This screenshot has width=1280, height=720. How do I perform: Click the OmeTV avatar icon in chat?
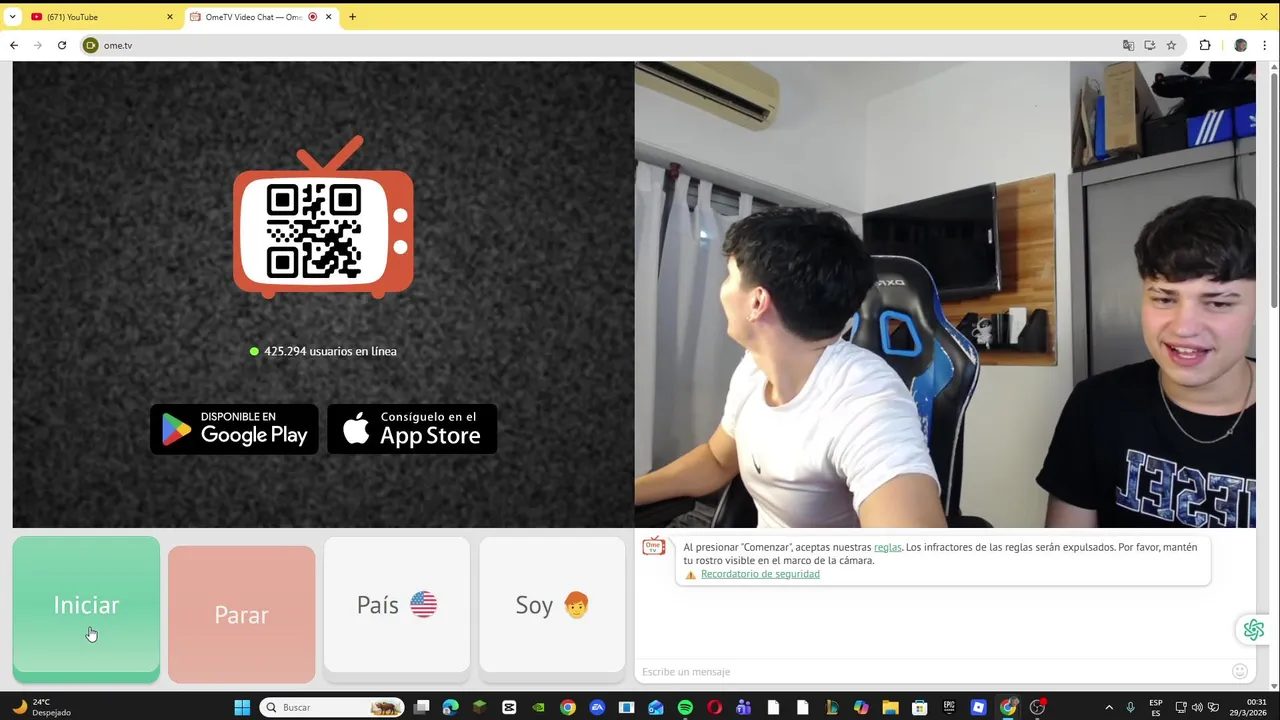click(653, 546)
